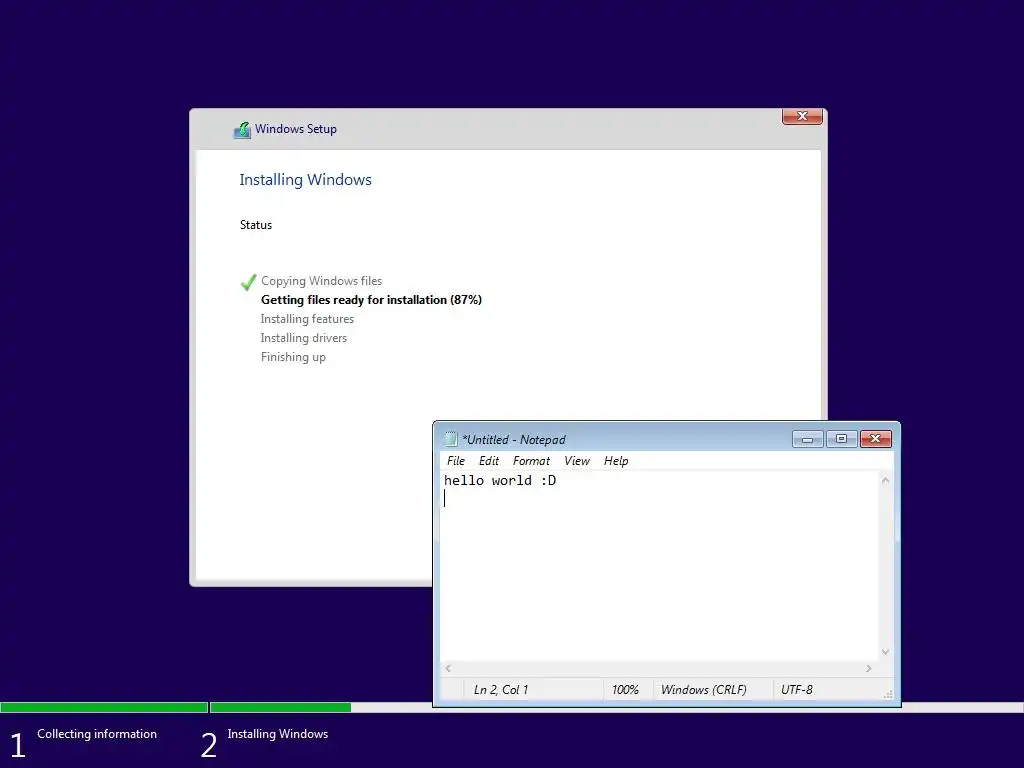Click the Notepad resize grip corner
1024x768 pixels.
(x=888, y=694)
